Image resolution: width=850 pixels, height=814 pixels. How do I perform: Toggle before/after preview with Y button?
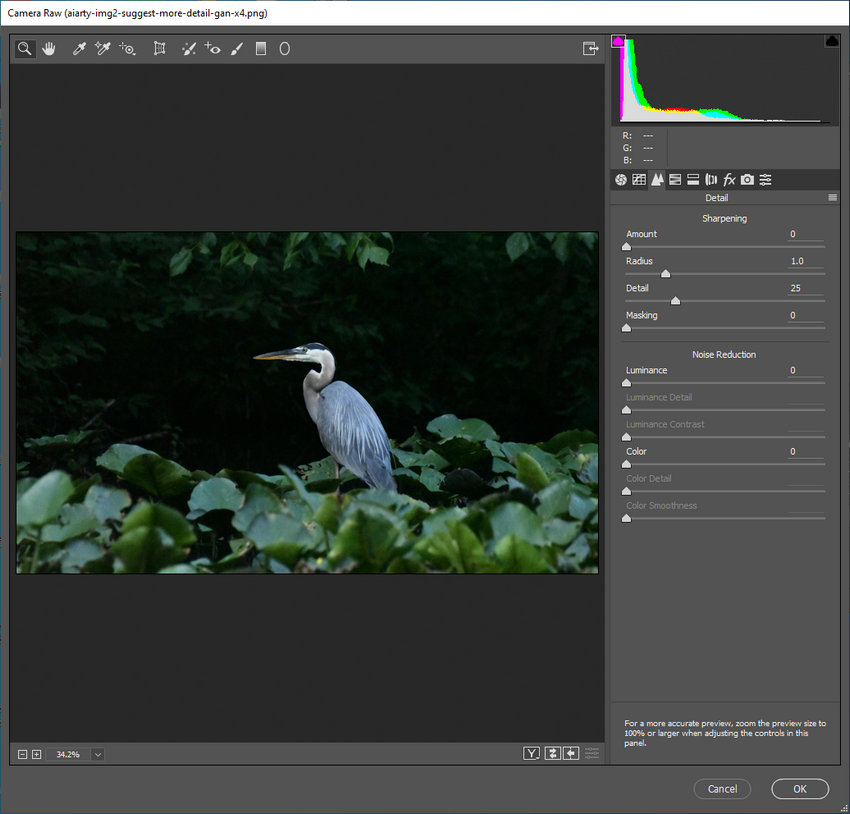(531, 753)
